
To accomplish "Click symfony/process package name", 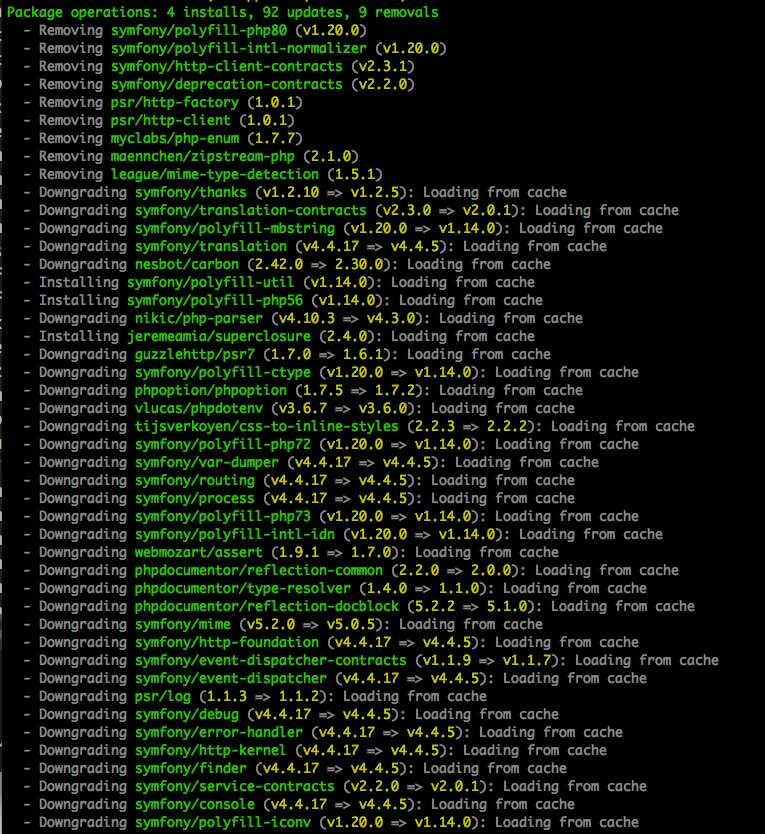I will 195,498.
